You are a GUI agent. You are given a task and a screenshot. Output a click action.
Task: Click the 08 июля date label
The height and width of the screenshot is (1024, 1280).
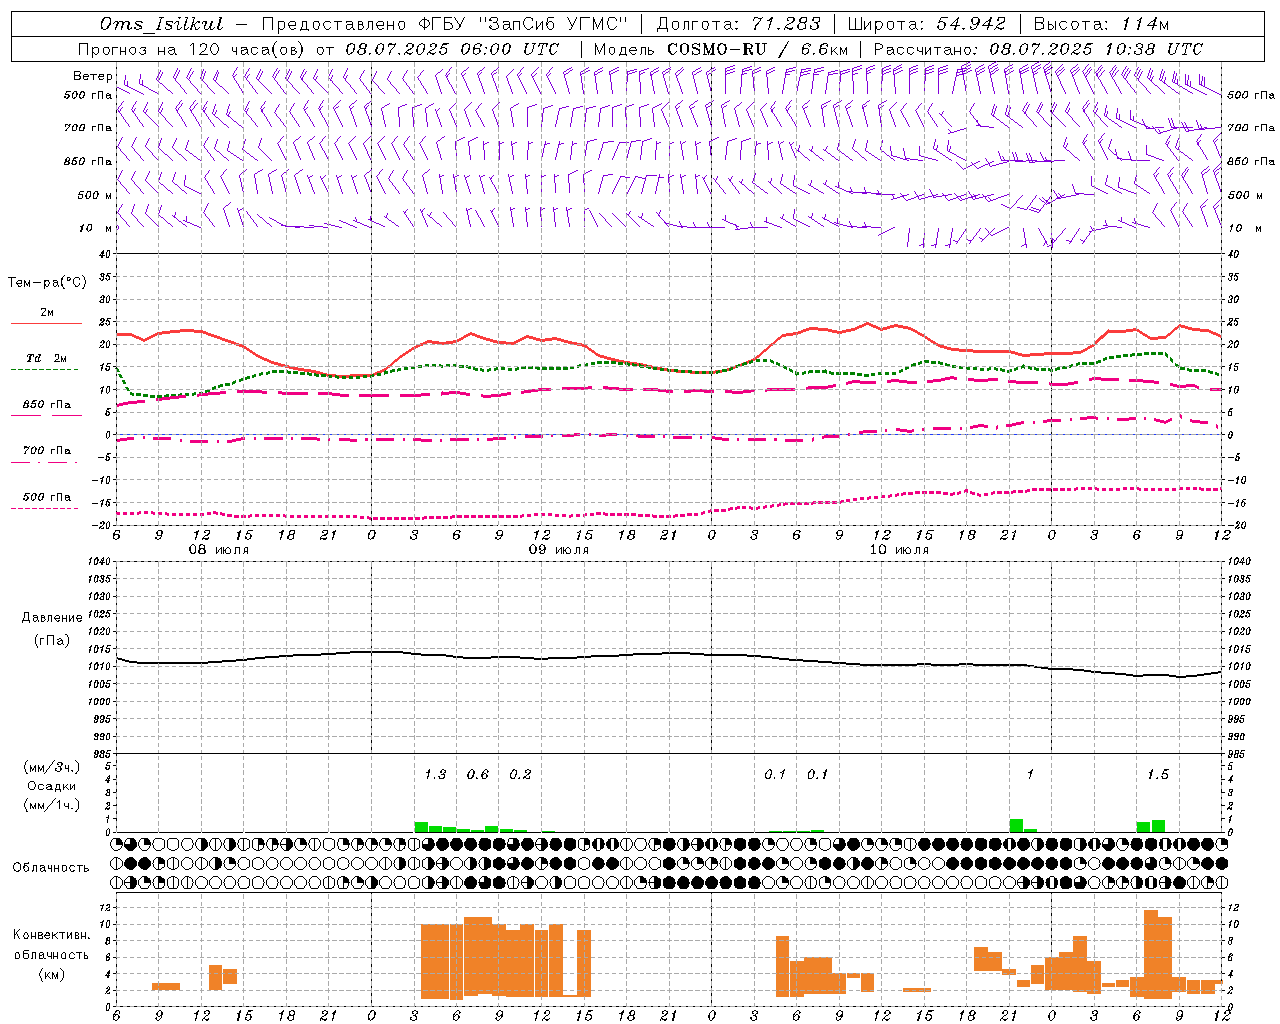tap(219, 550)
